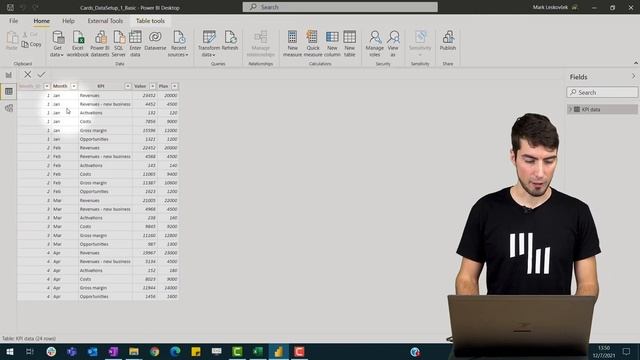Image resolution: width=640 pixels, height=360 pixels.
Task: Open Outlook from the taskbar
Action: pos(93,351)
